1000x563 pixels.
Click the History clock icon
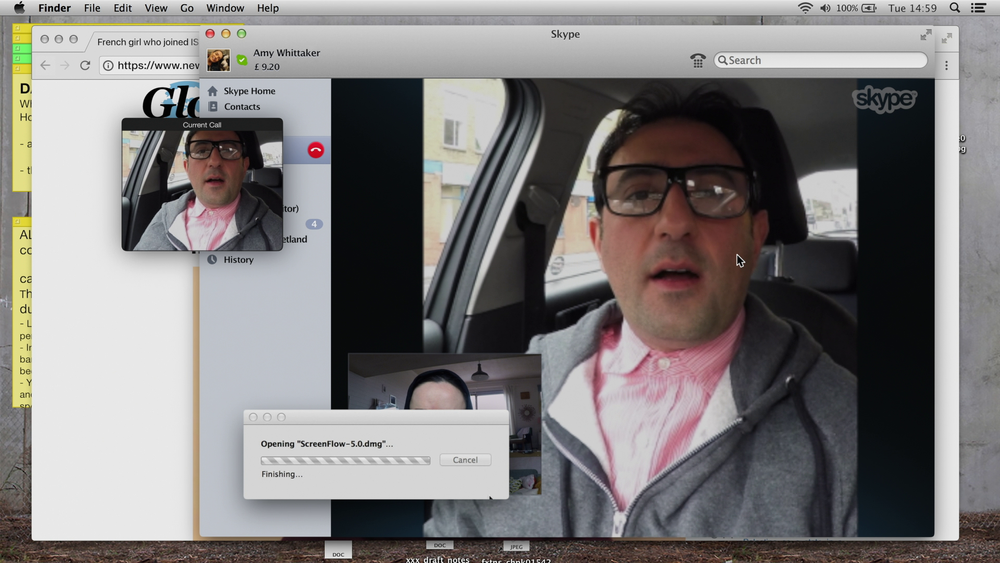coord(212,260)
